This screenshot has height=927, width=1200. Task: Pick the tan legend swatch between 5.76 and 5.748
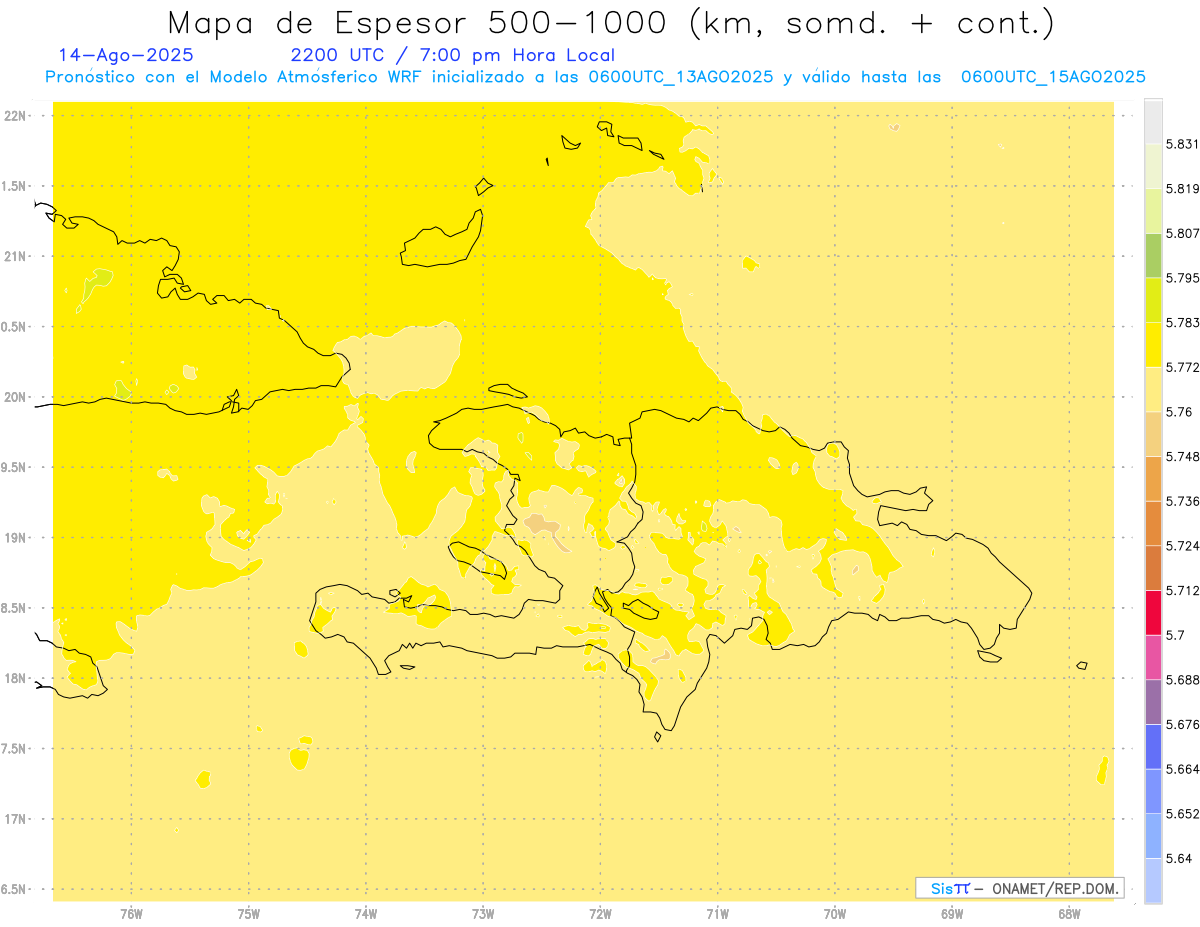[x=1153, y=434]
